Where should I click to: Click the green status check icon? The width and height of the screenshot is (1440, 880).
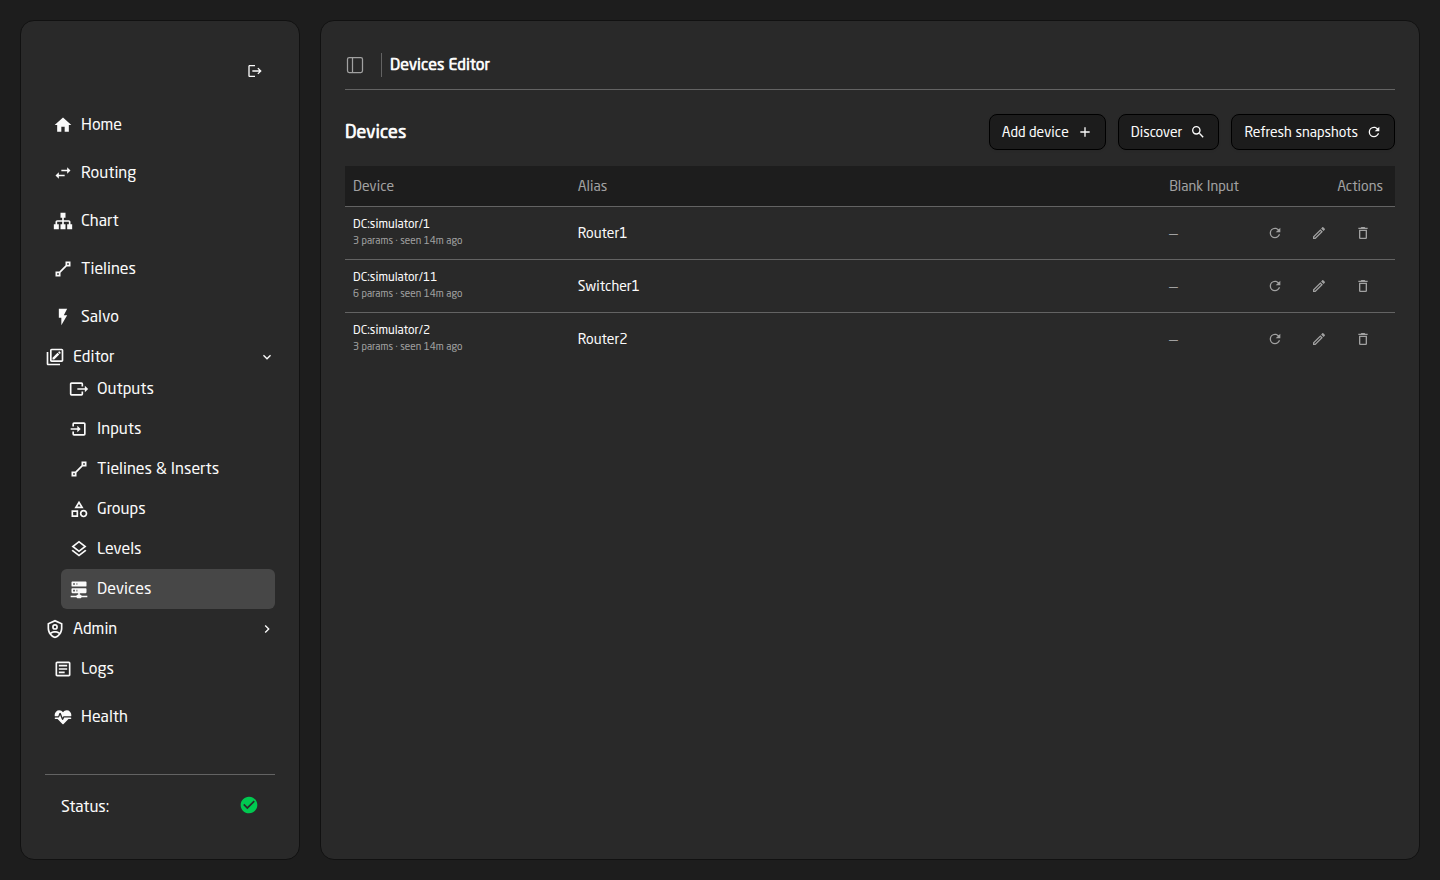[249, 805]
